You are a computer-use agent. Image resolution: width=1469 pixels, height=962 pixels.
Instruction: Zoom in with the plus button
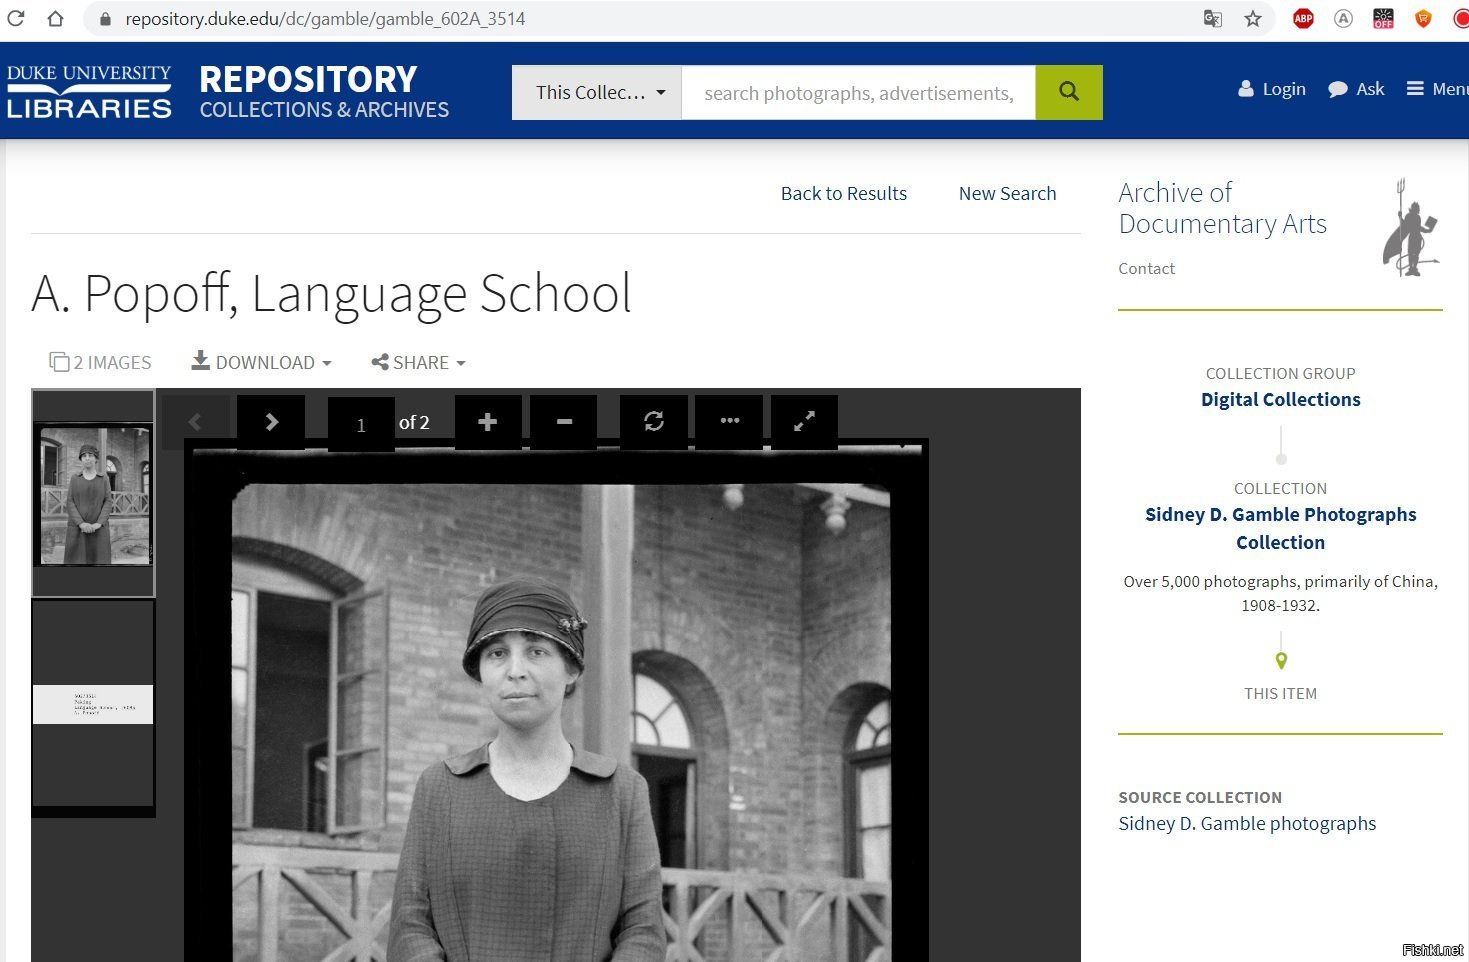coord(487,422)
